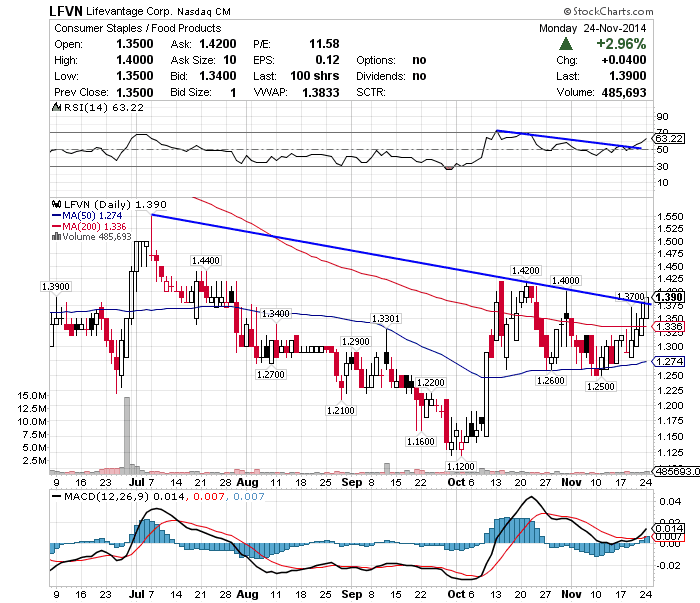Viewport: 700px width, 603px height.
Task: Click the 1.3700 price callout
Action: (x=630, y=296)
